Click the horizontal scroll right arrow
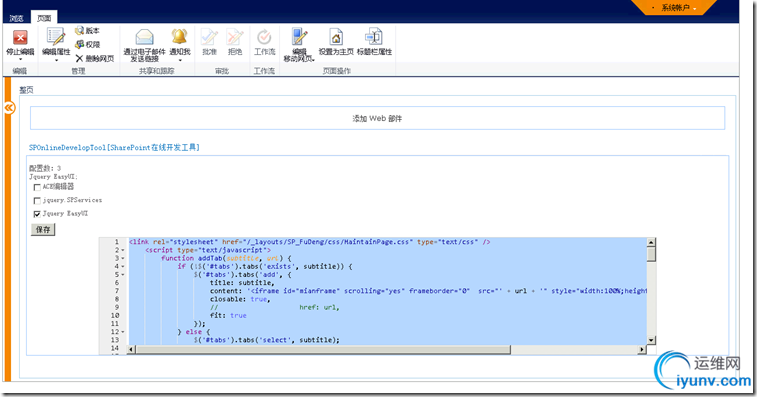Screen dimensions: 757x397 [642, 350]
